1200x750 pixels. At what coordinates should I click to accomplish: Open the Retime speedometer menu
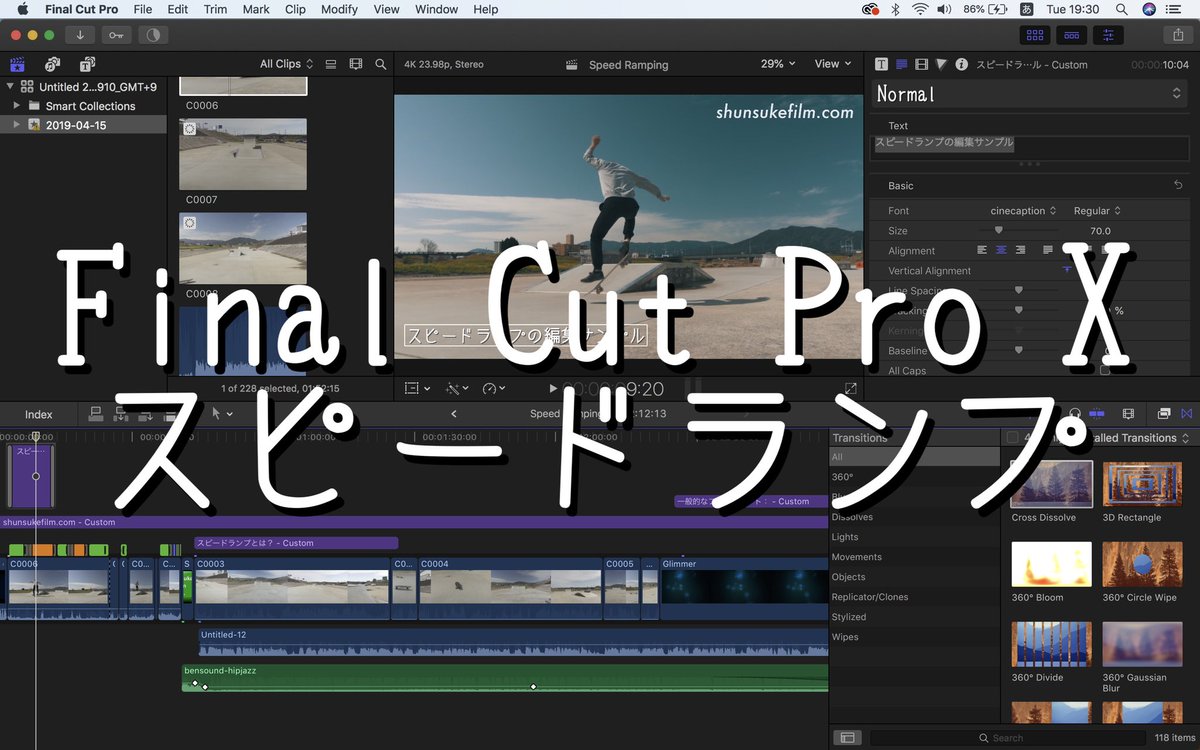[494, 388]
